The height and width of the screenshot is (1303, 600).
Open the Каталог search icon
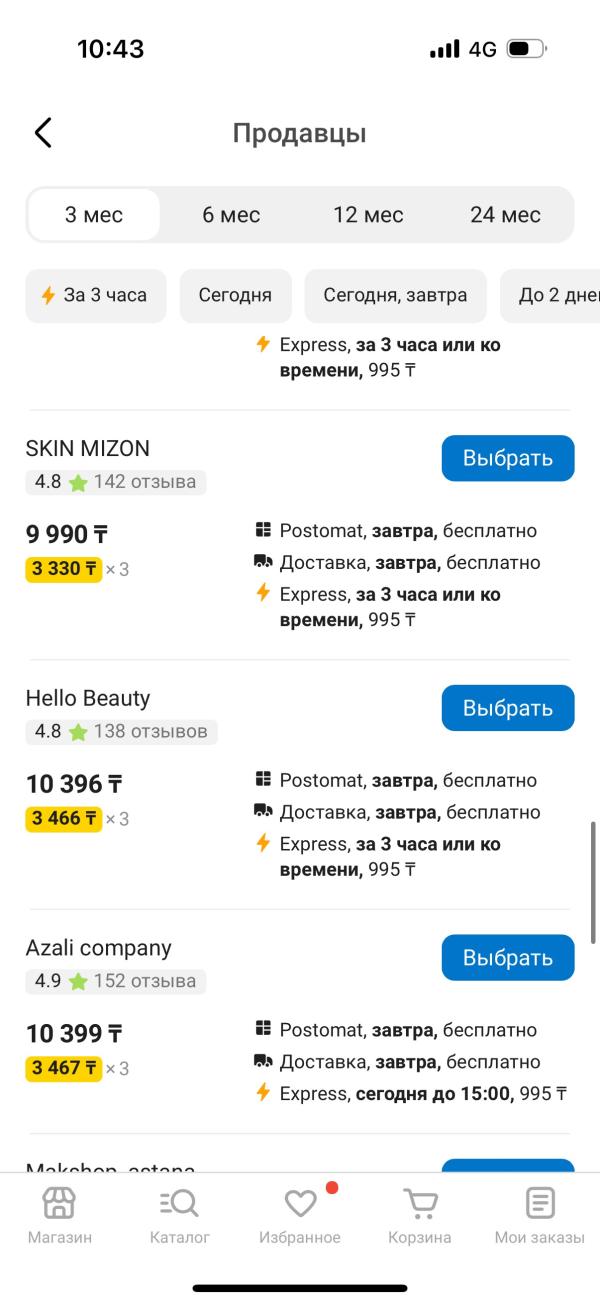[180, 1203]
